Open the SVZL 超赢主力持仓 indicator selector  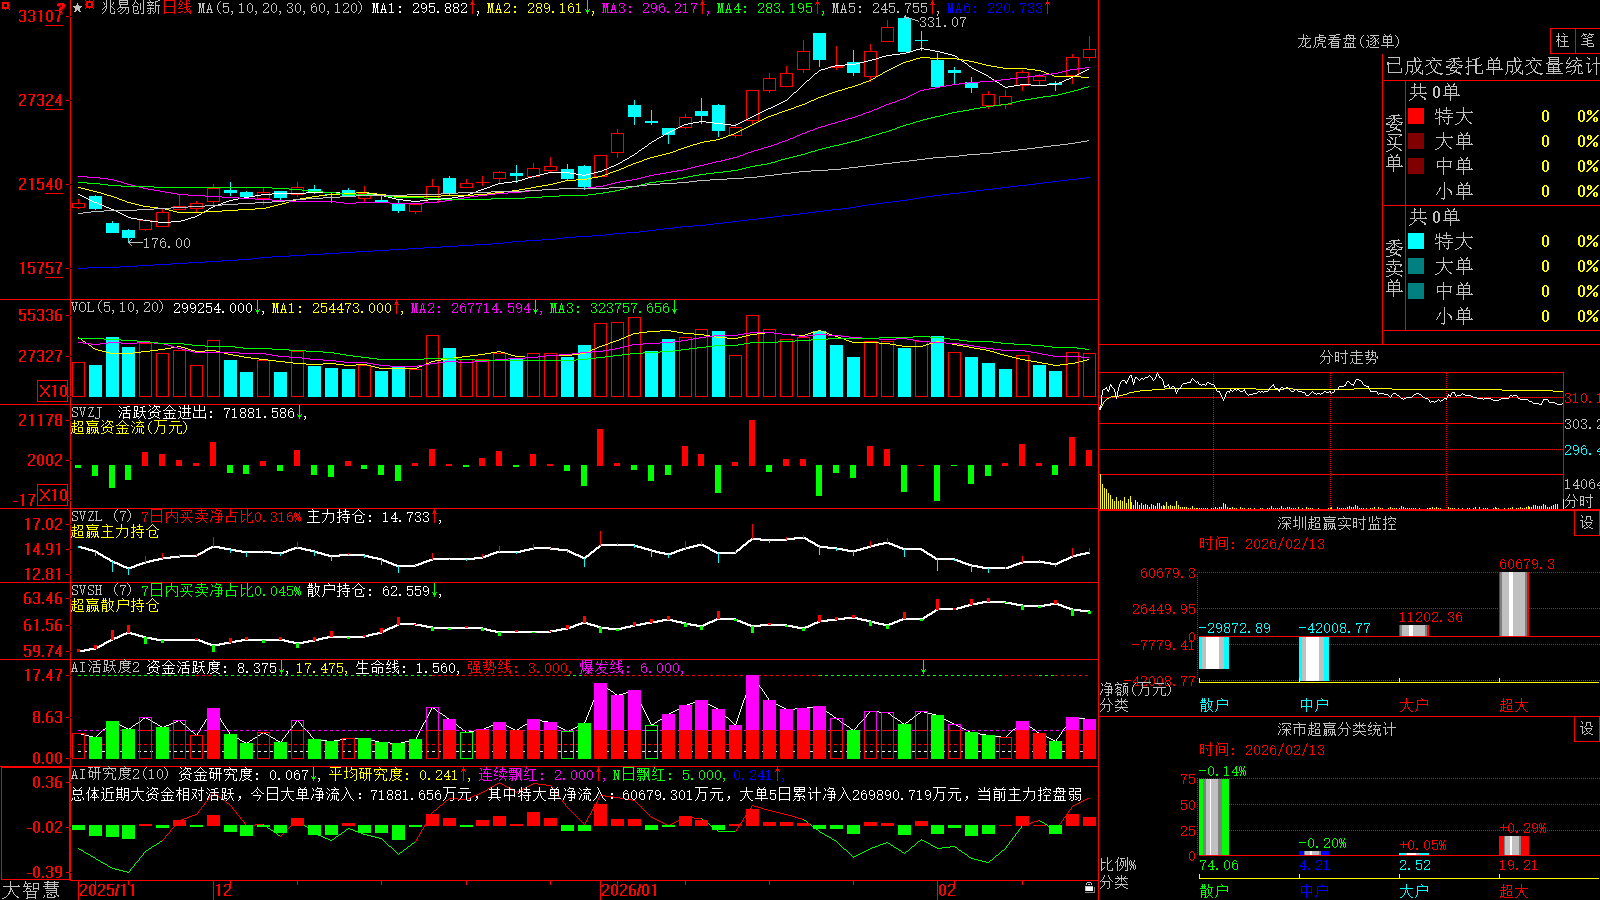[x=101, y=517]
